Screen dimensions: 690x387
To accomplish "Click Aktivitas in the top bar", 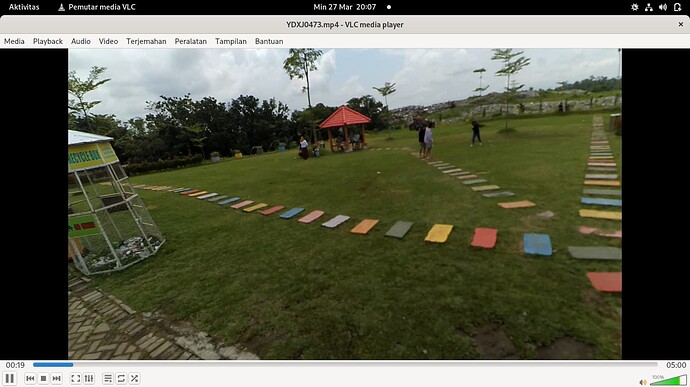I will point(24,7).
